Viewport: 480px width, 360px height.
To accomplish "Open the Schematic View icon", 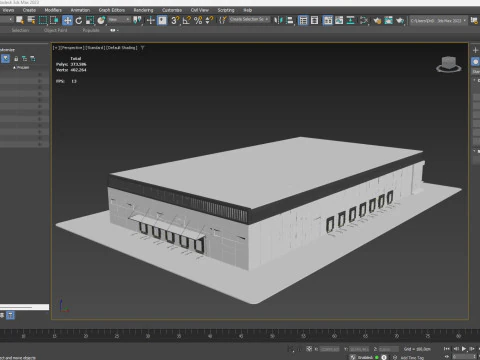I will coord(350,20).
